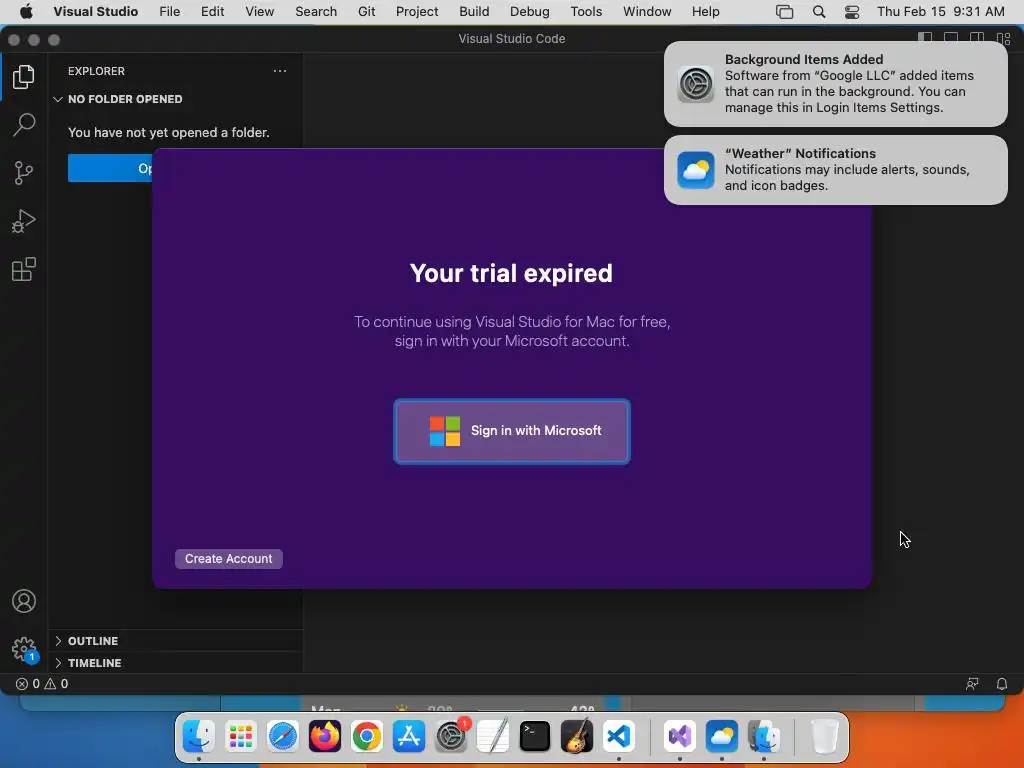Open Launchpad from the Dock

click(x=240, y=737)
